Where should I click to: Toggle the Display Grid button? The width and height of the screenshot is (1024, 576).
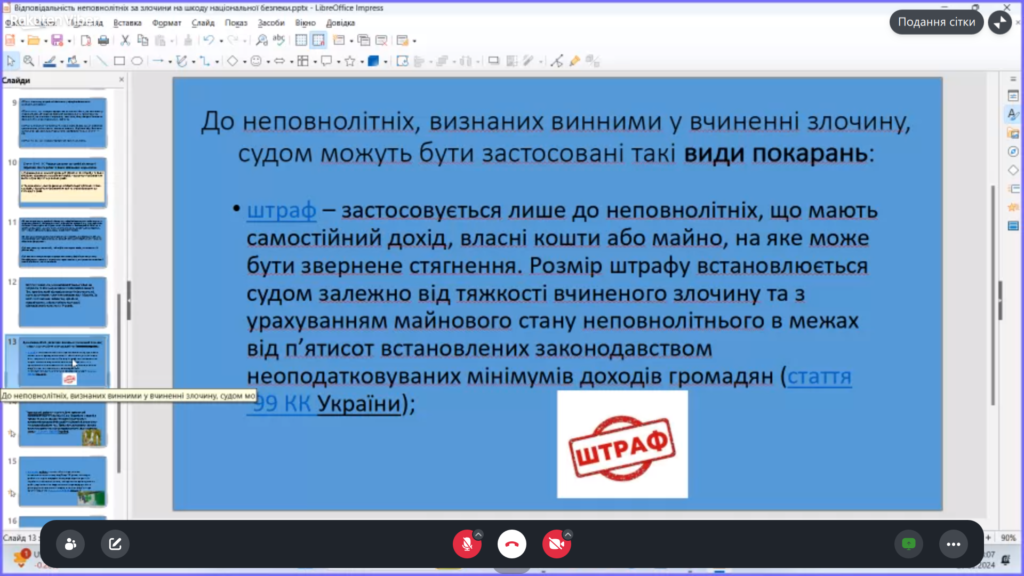point(301,40)
